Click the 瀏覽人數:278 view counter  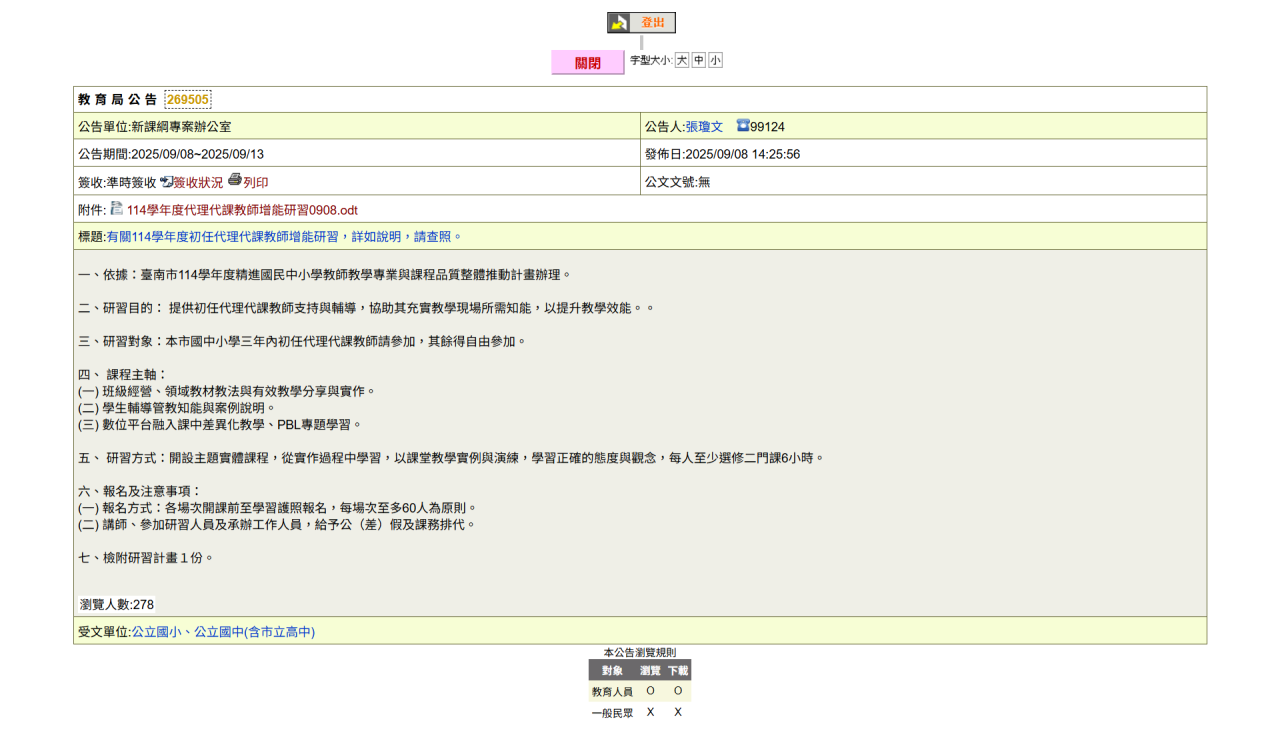coord(117,605)
